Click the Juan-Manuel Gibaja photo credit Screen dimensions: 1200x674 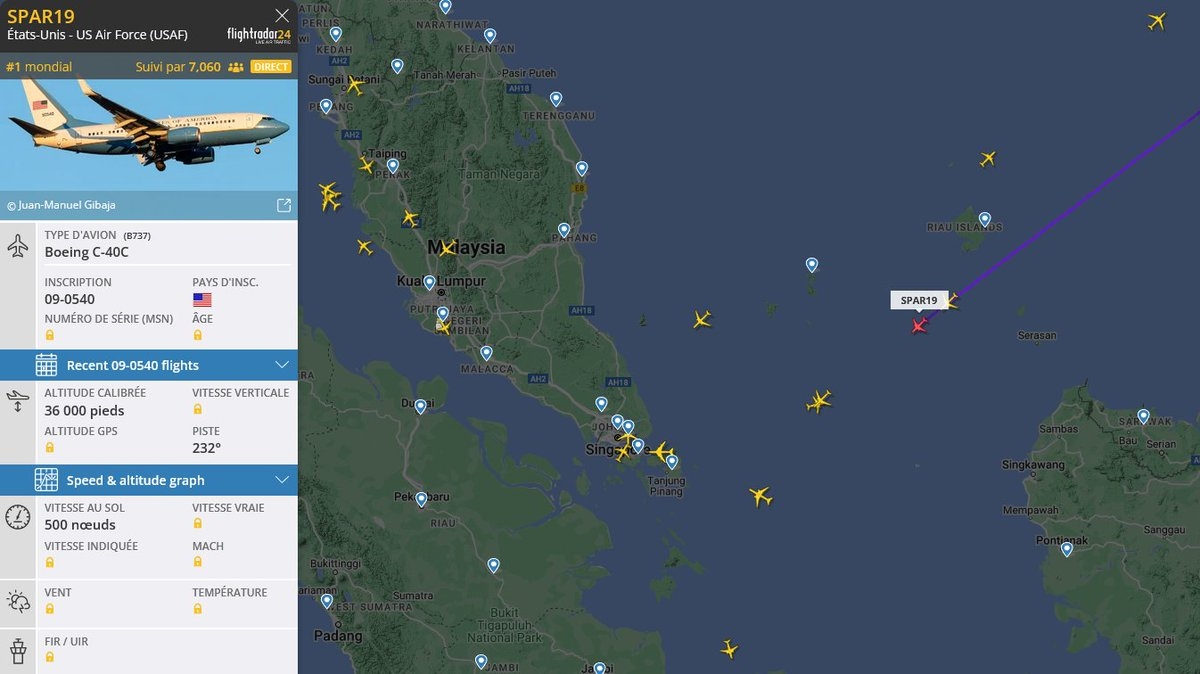click(x=62, y=205)
